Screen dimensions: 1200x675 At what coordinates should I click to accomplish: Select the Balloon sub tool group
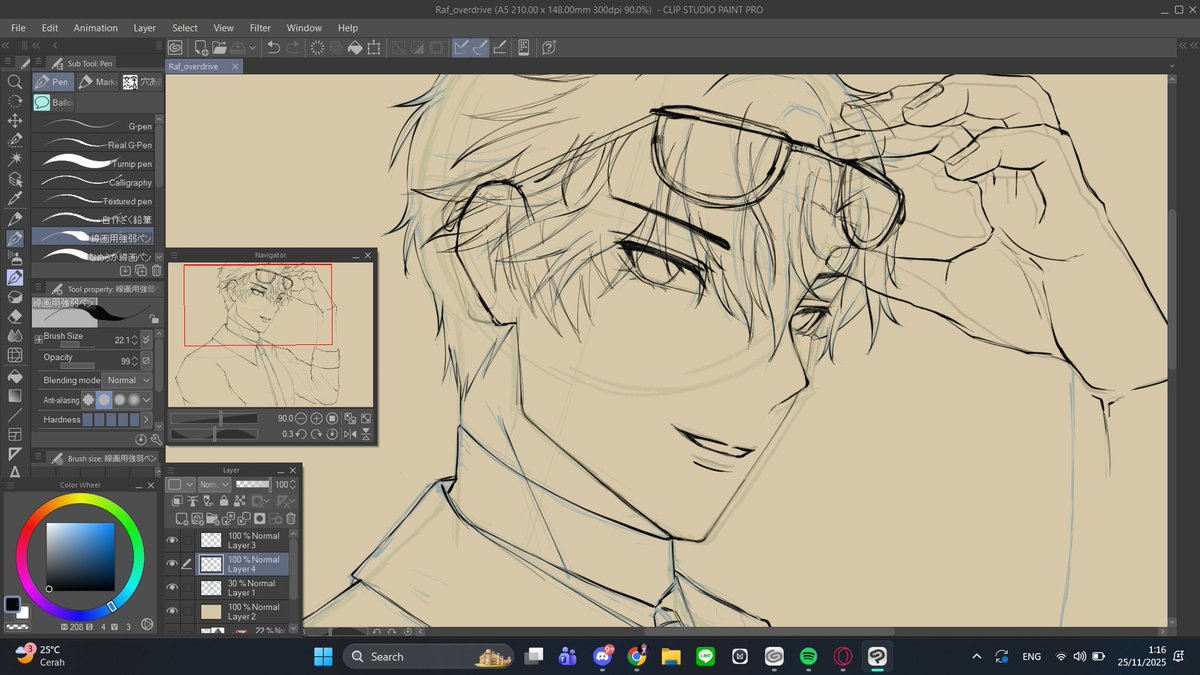[x=53, y=102]
